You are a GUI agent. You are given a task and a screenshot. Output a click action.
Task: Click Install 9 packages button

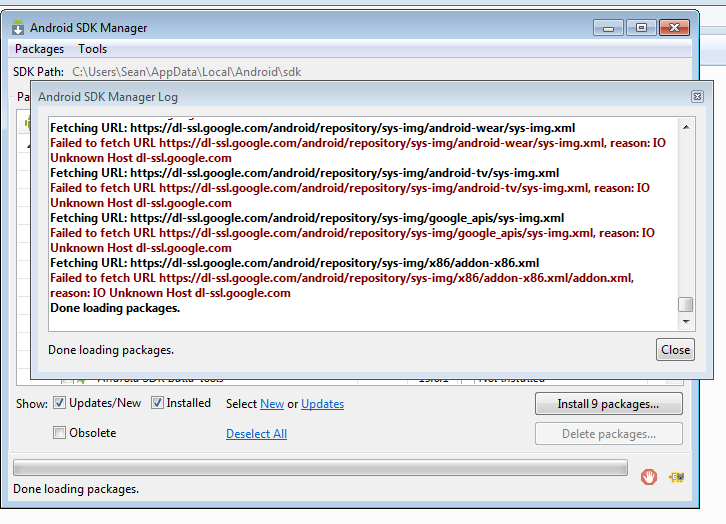[x=608, y=404]
